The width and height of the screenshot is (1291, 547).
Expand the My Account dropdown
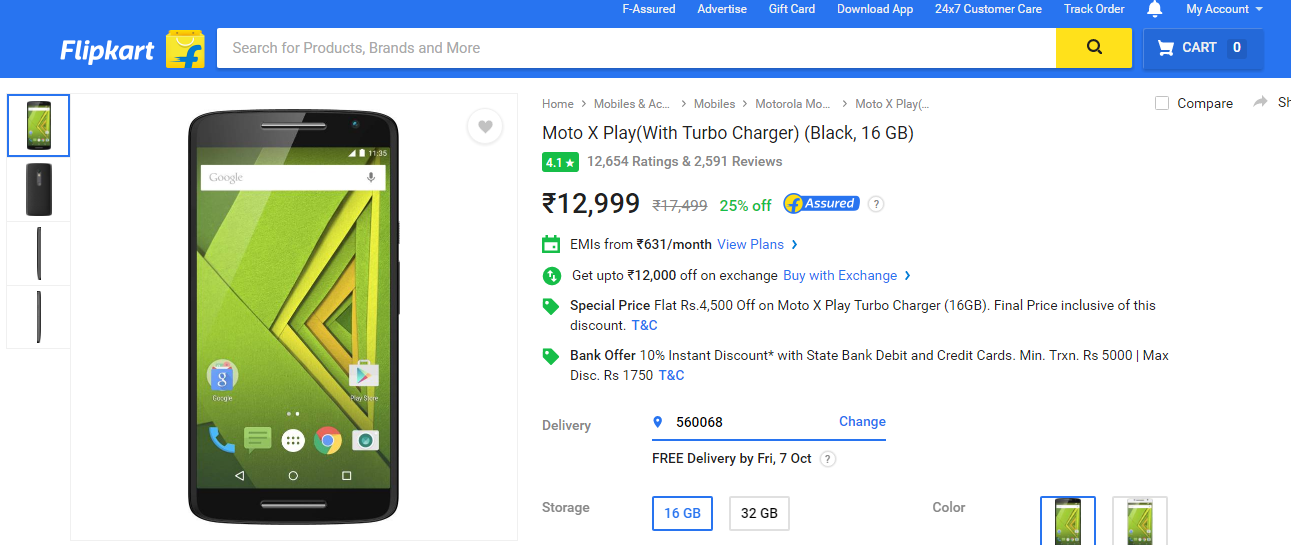tap(1224, 9)
